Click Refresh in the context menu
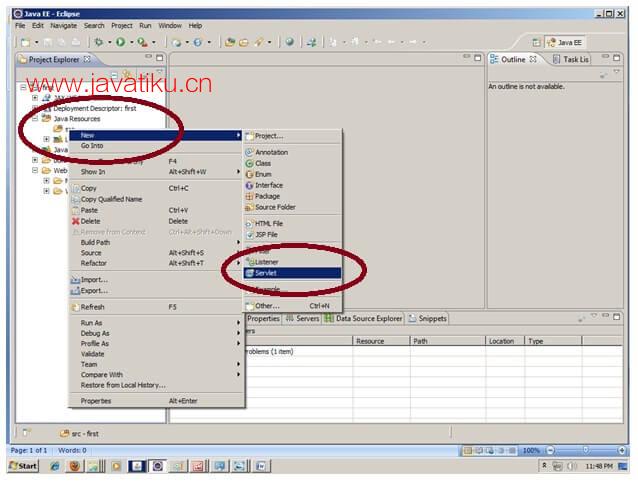638x482 pixels. pos(156,307)
